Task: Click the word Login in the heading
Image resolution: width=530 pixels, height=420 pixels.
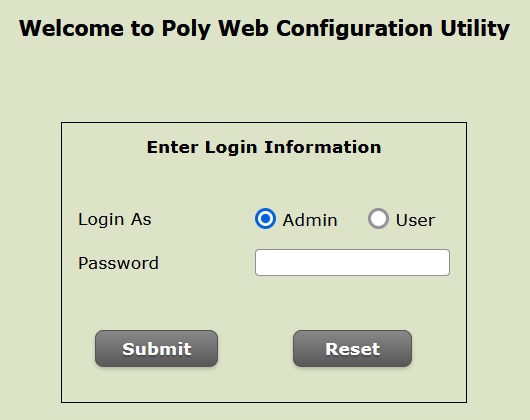Action: tap(231, 148)
